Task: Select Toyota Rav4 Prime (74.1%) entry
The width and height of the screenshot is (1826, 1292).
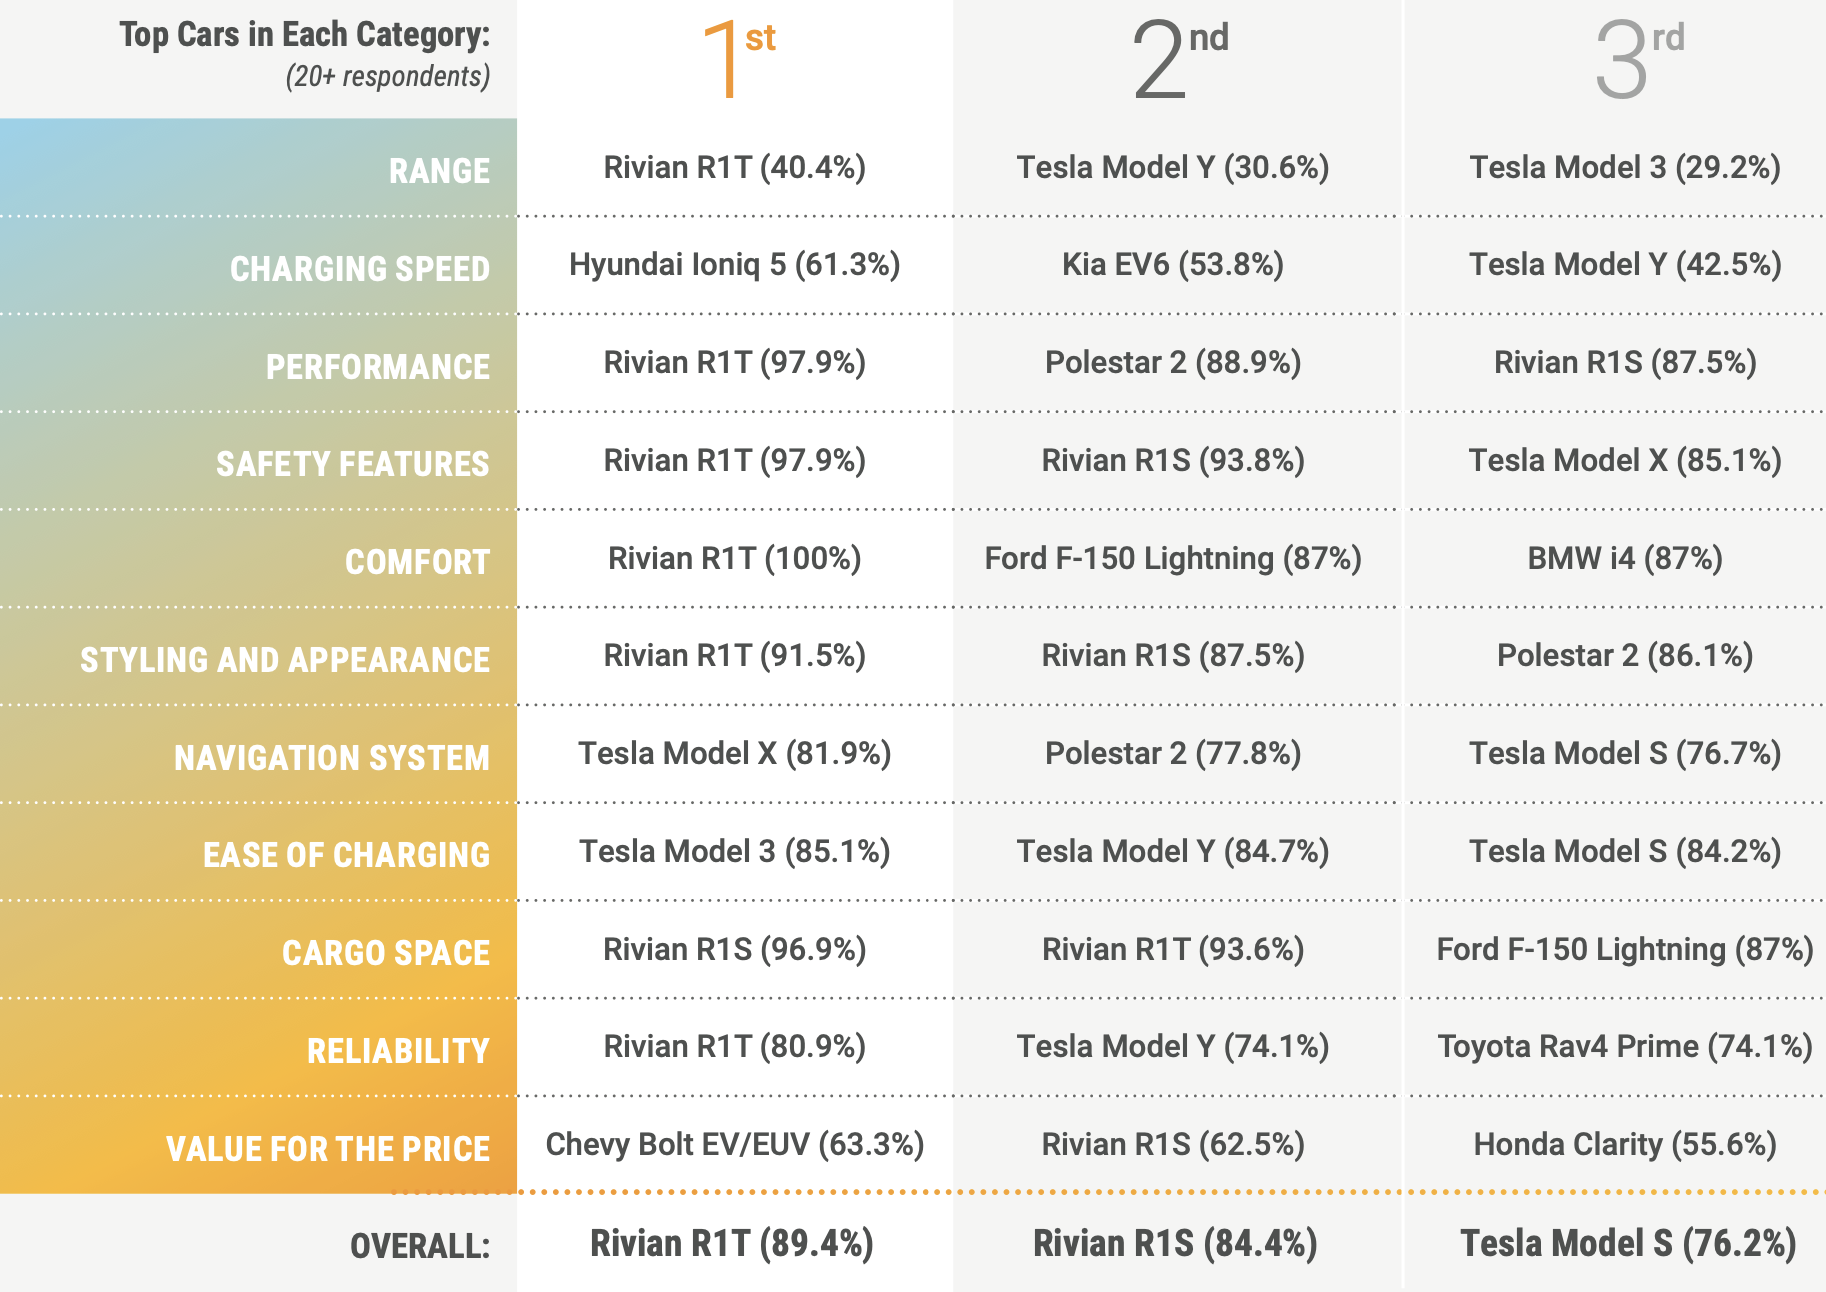Action: tap(1625, 1046)
